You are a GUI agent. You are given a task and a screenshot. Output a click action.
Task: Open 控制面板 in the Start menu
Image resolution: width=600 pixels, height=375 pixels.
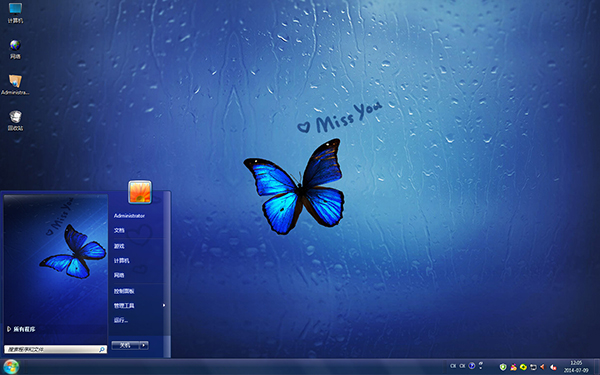tap(124, 291)
